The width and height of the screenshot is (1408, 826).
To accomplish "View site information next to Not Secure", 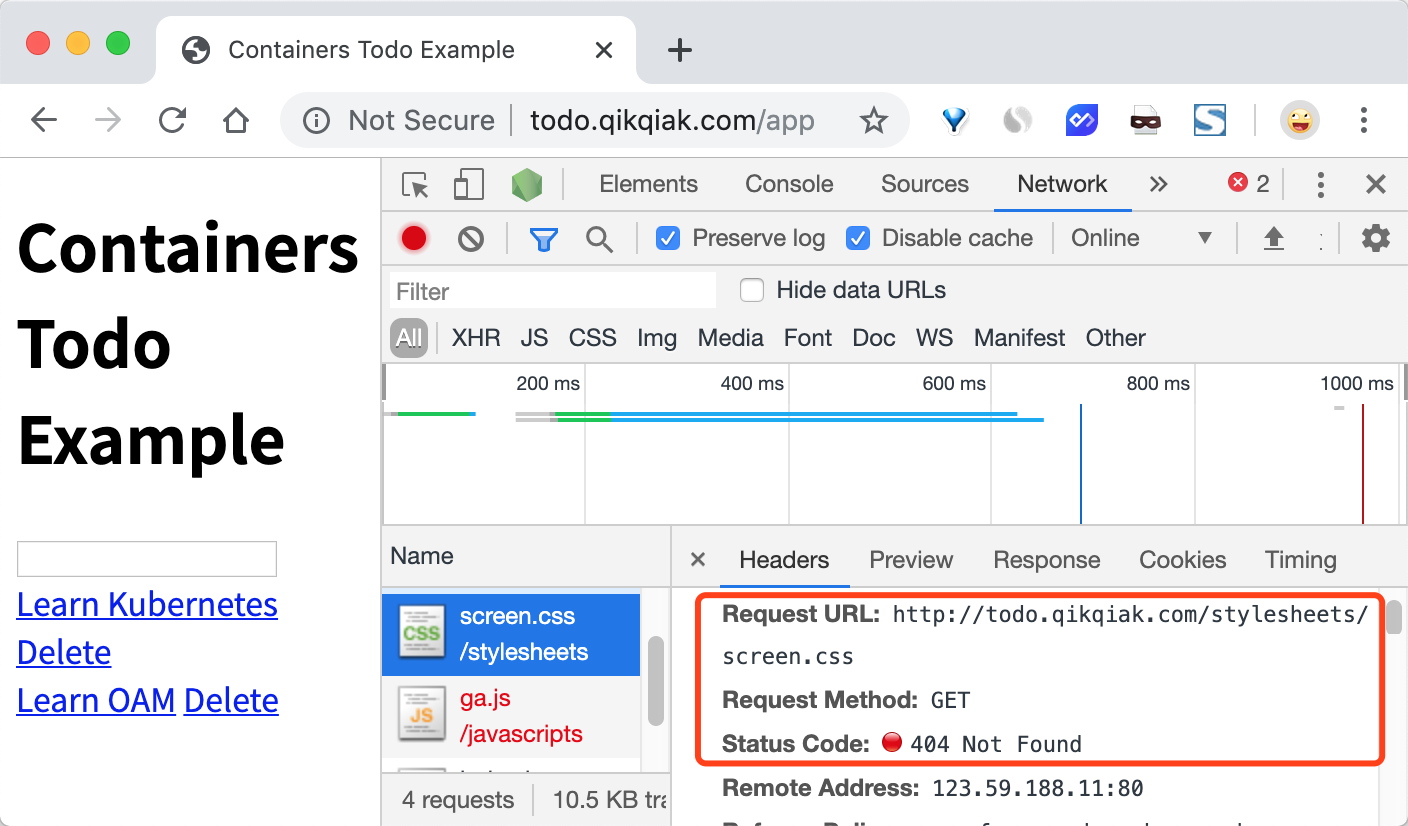I will coord(316,121).
